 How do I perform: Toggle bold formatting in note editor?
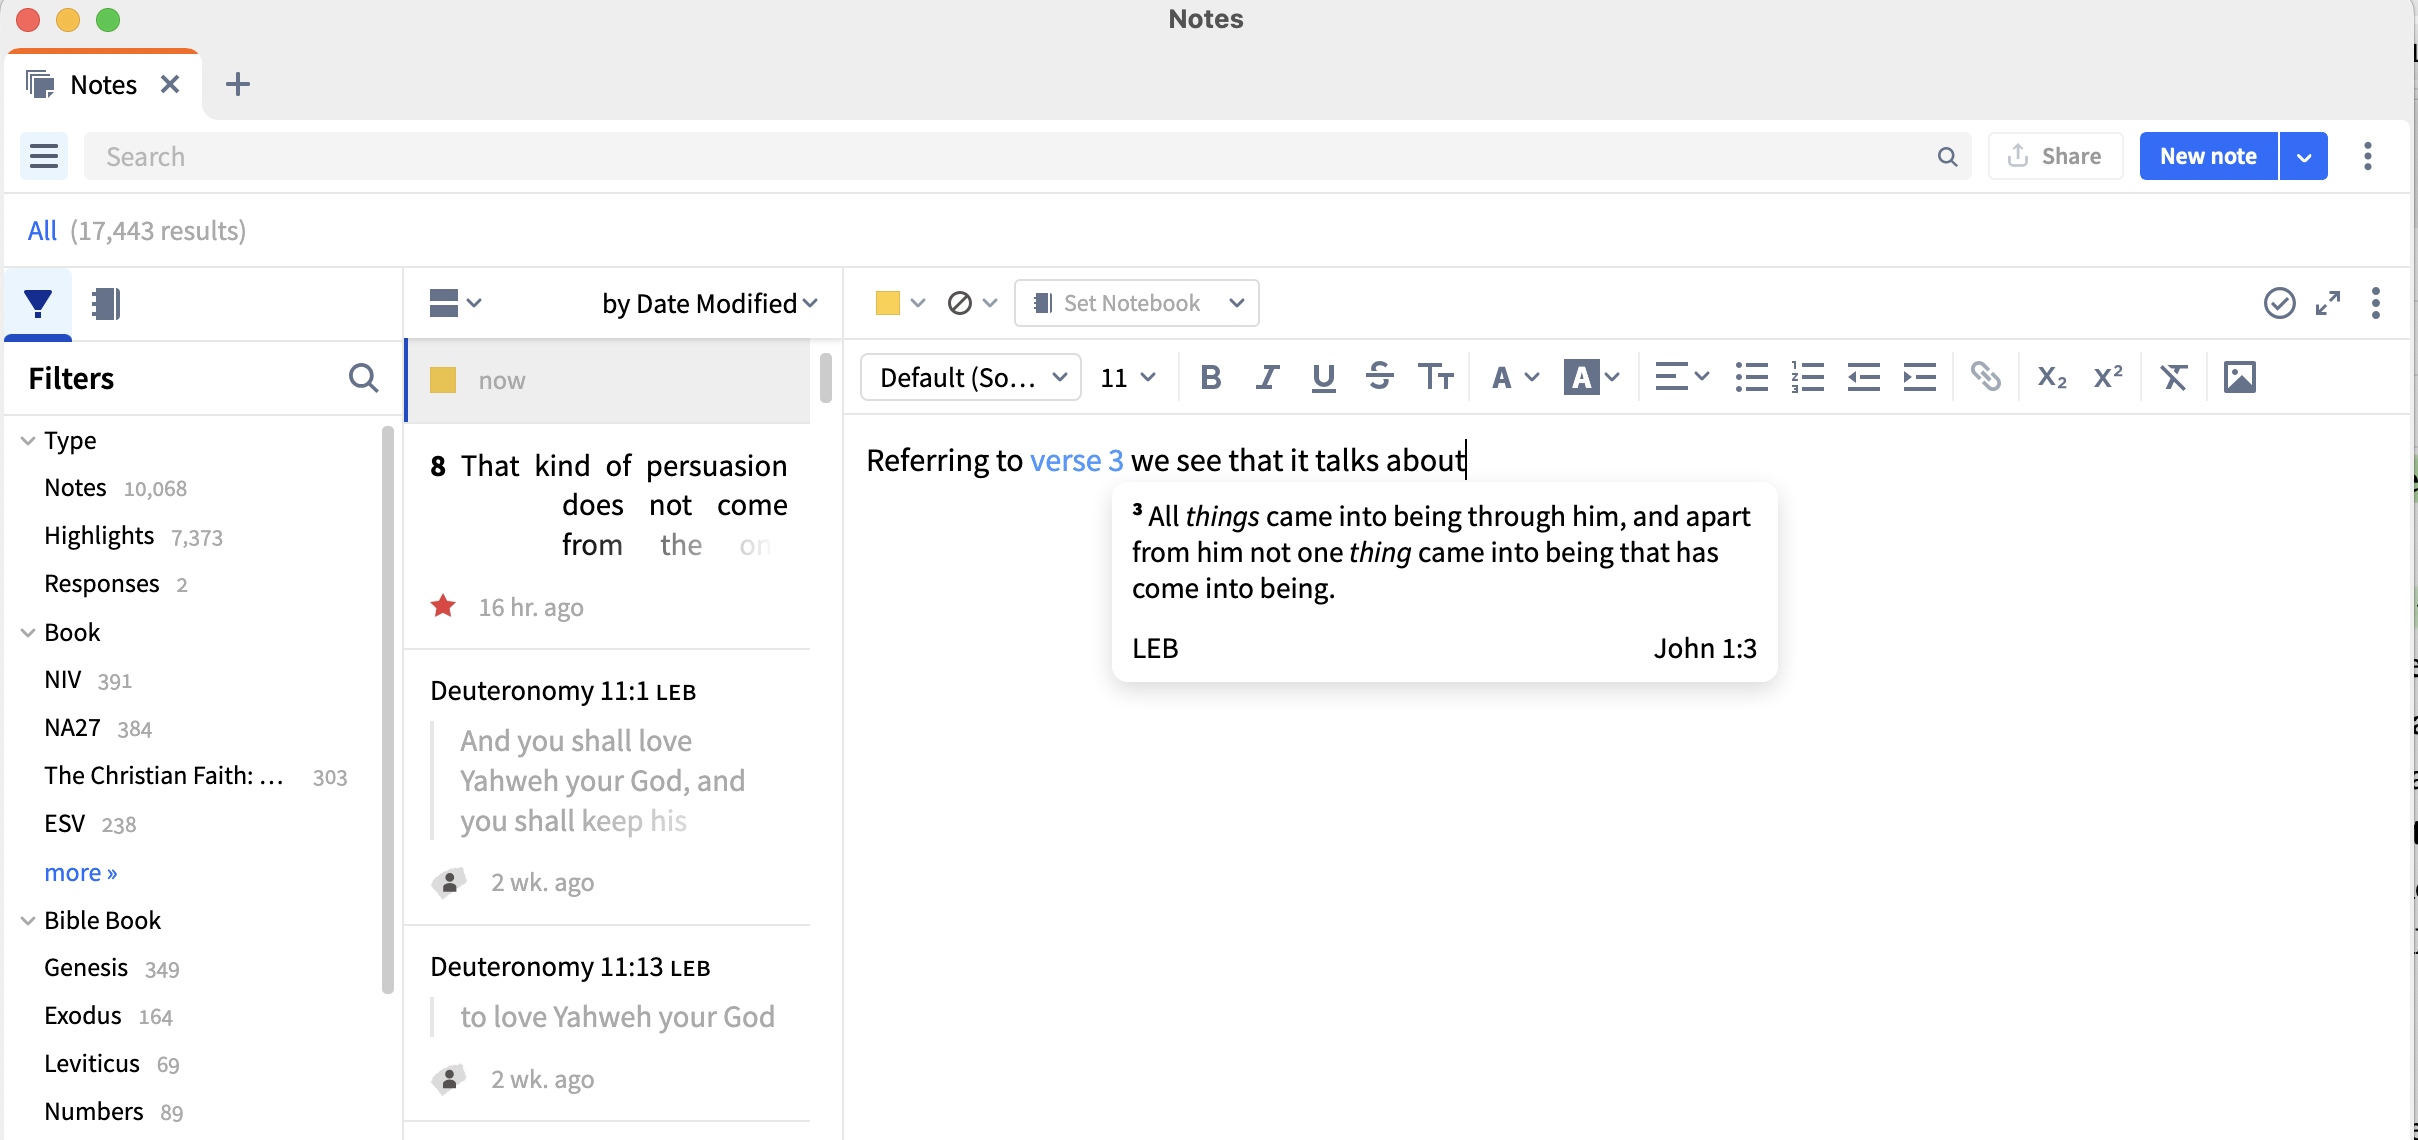point(1210,377)
